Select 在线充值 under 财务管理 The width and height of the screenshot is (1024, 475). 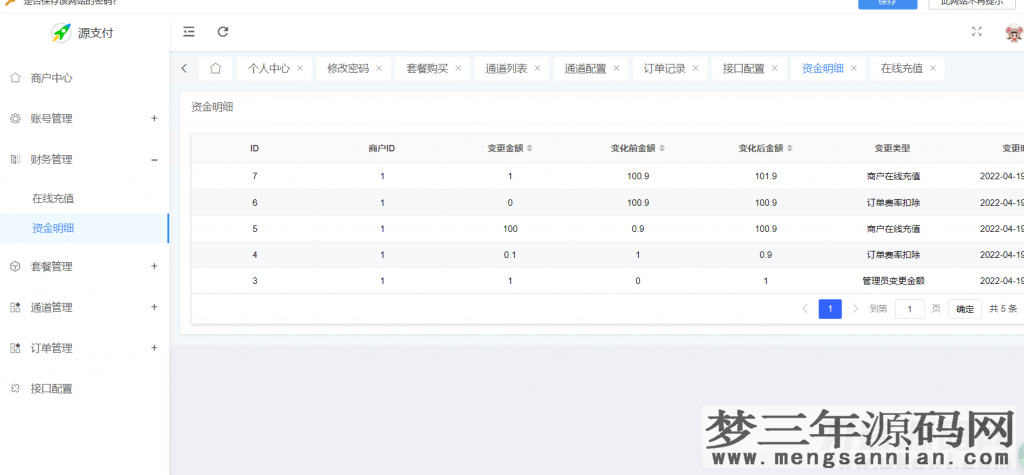(x=53, y=199)
